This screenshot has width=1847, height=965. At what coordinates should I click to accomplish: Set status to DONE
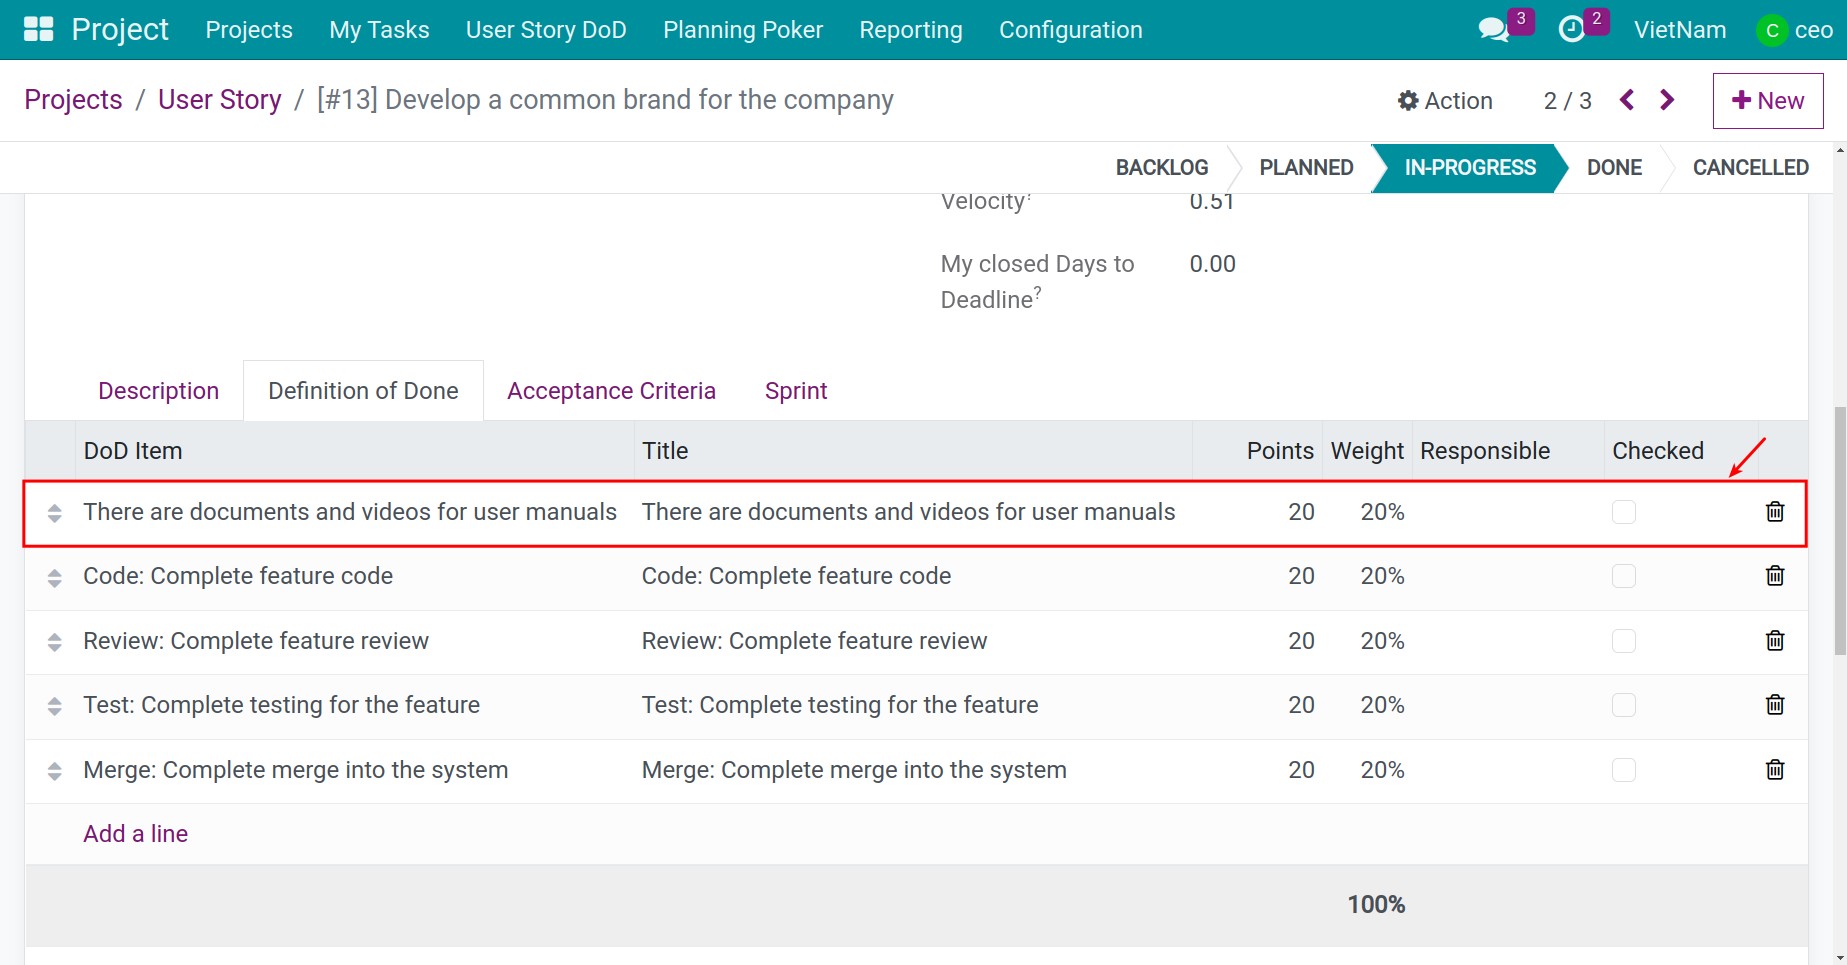[1614, 168]
